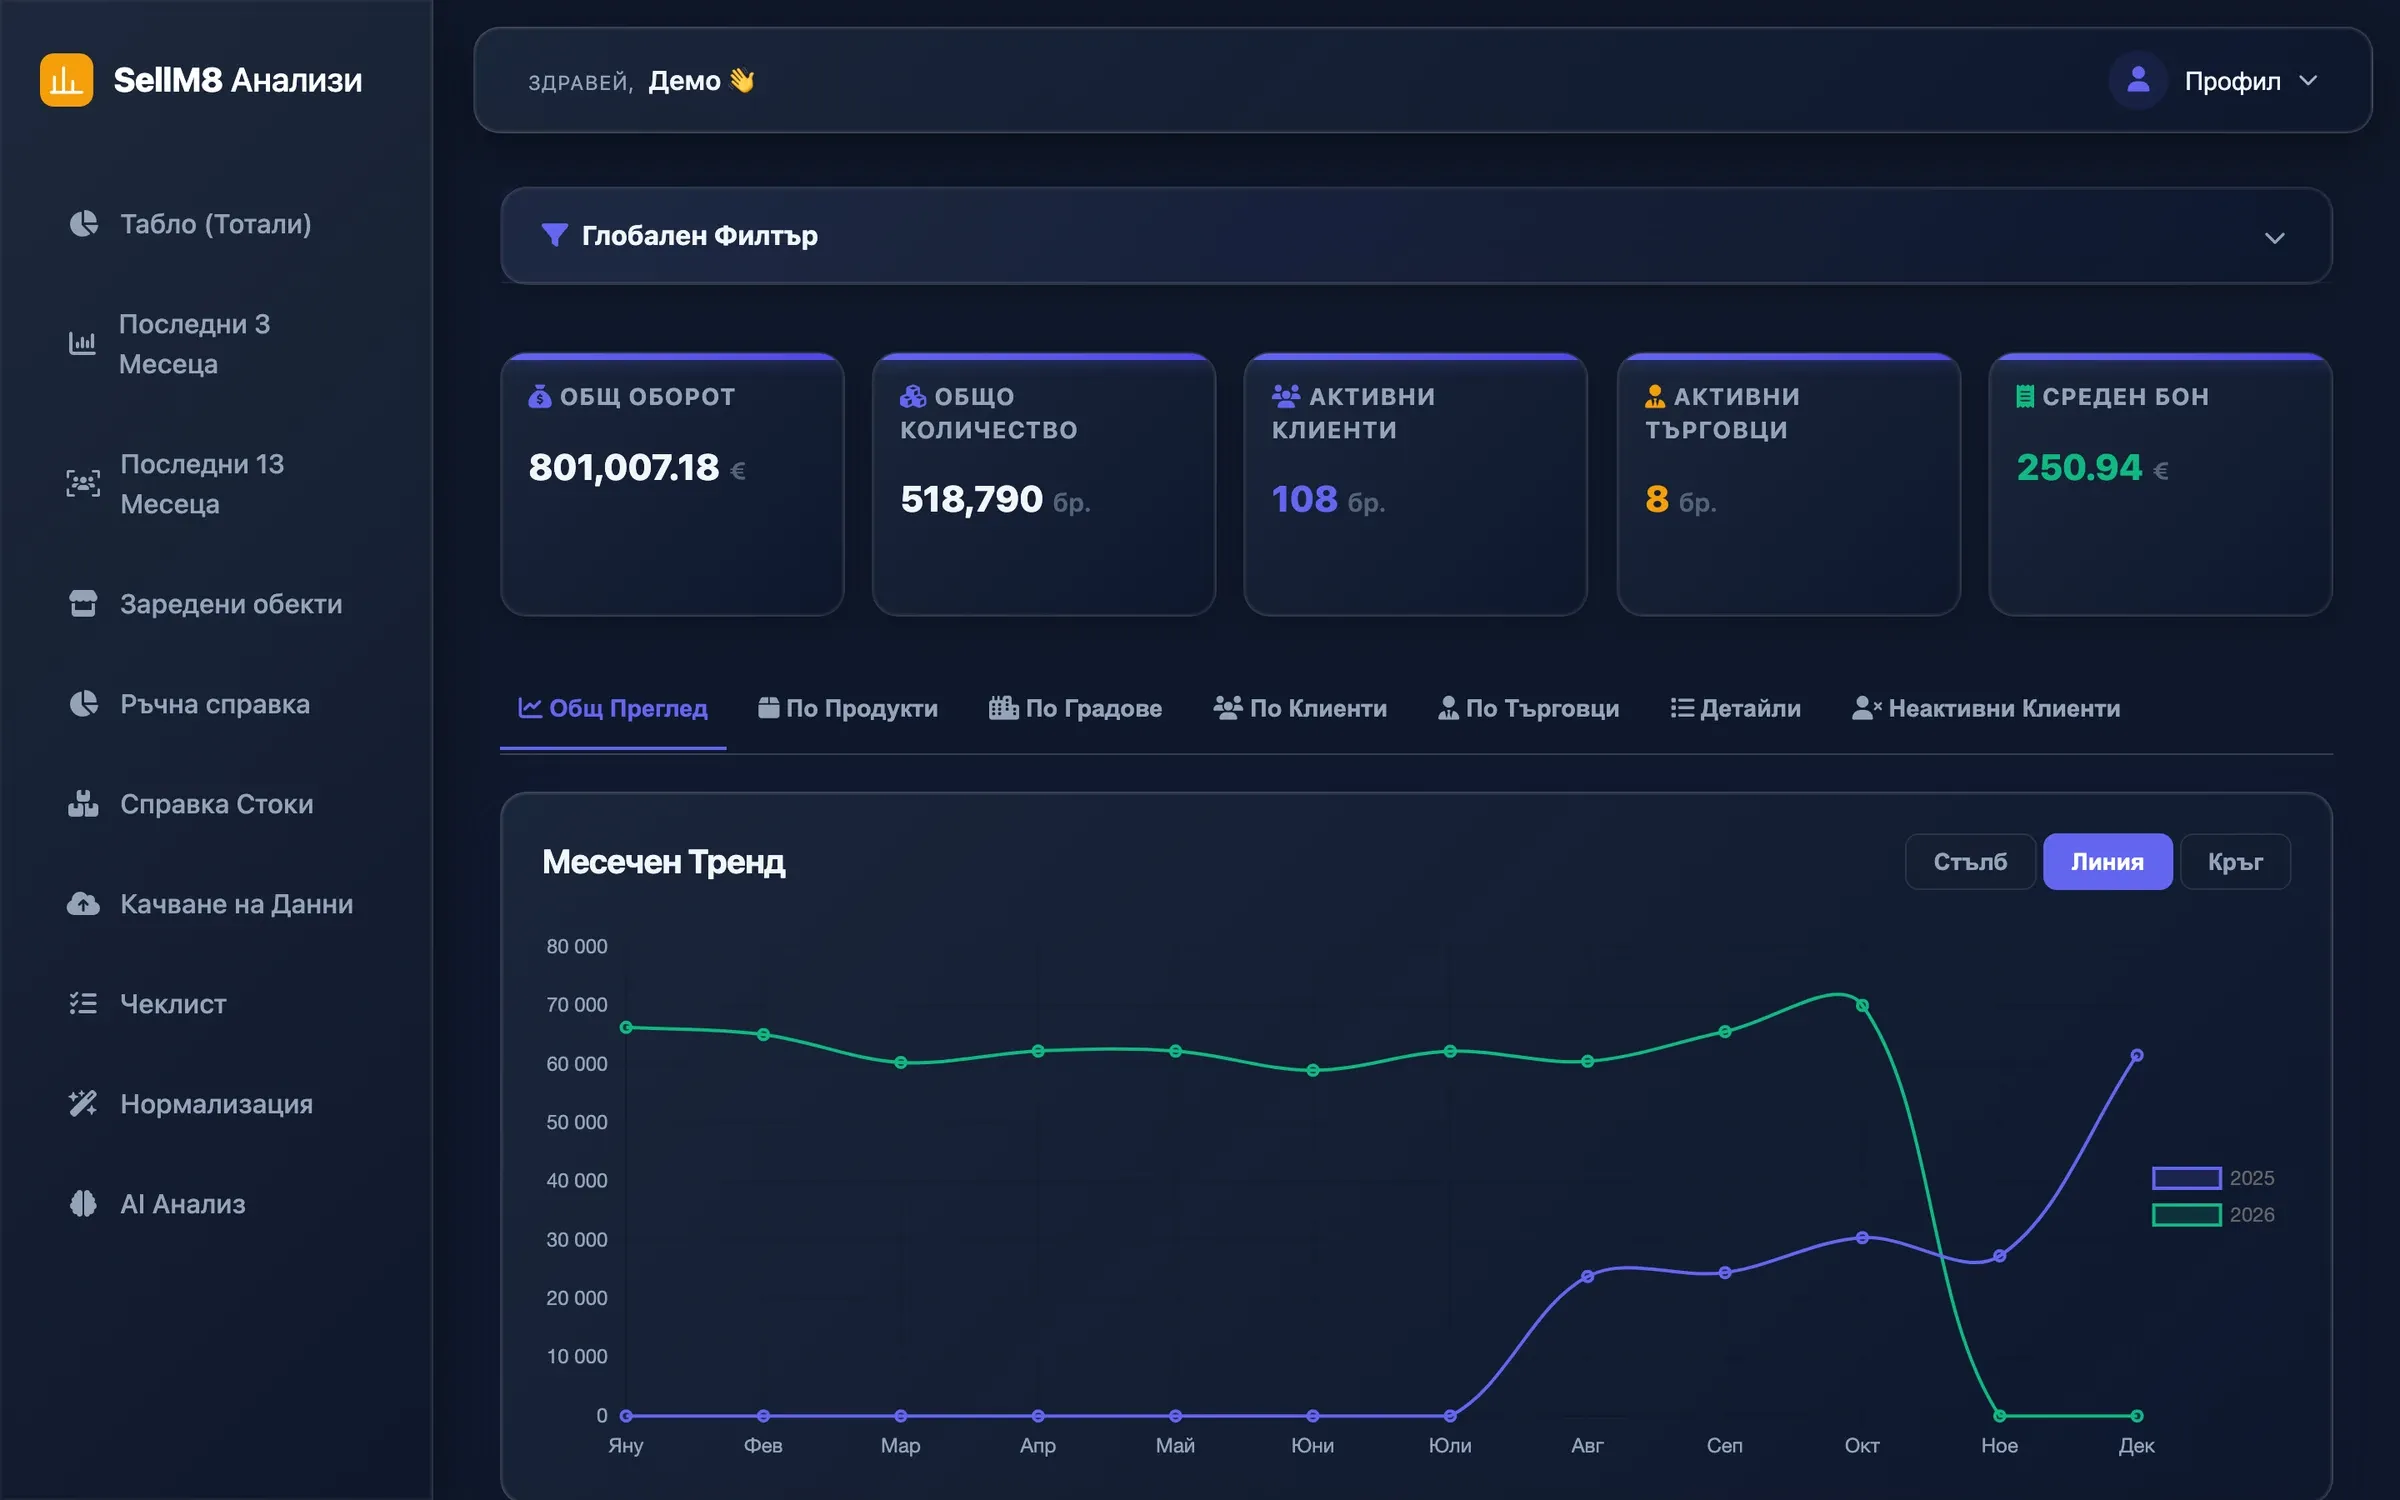Expand the Глобален Филтър chevron
This screenshot has width=2400, height=1500.
2275,238
